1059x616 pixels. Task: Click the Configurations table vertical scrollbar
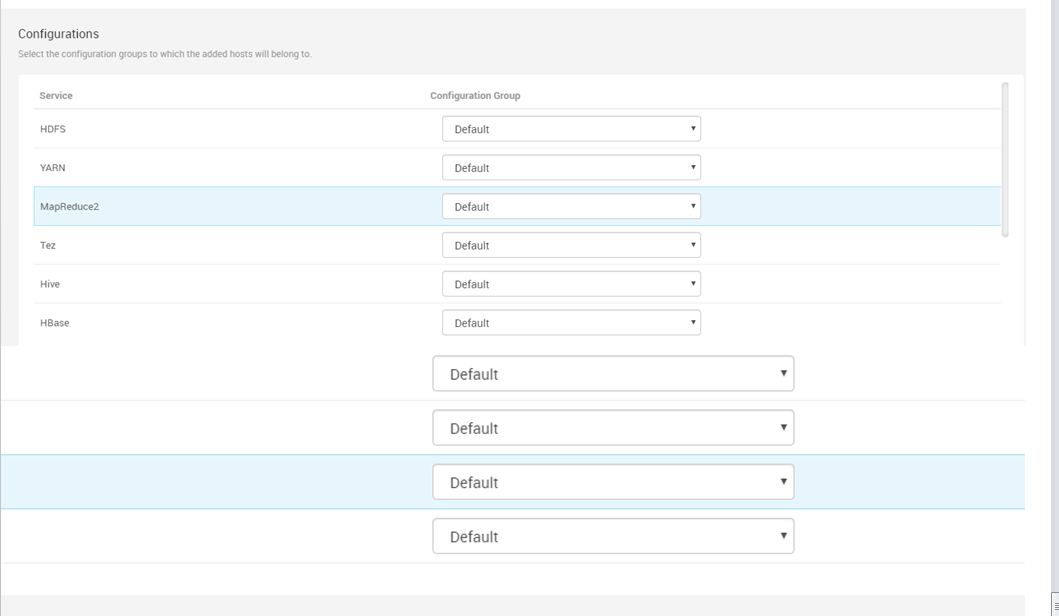pyautogui.click(x=1005, y=159)
